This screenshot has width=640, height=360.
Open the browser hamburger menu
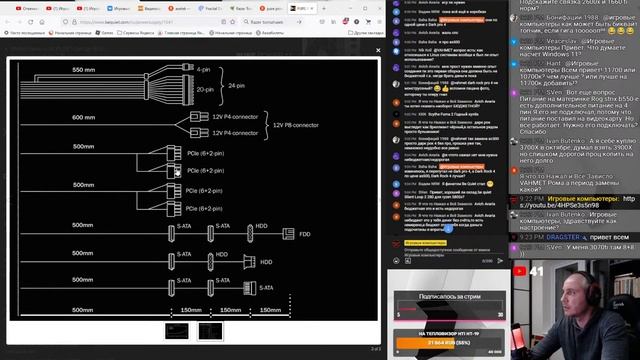click(x=380, y=22)
